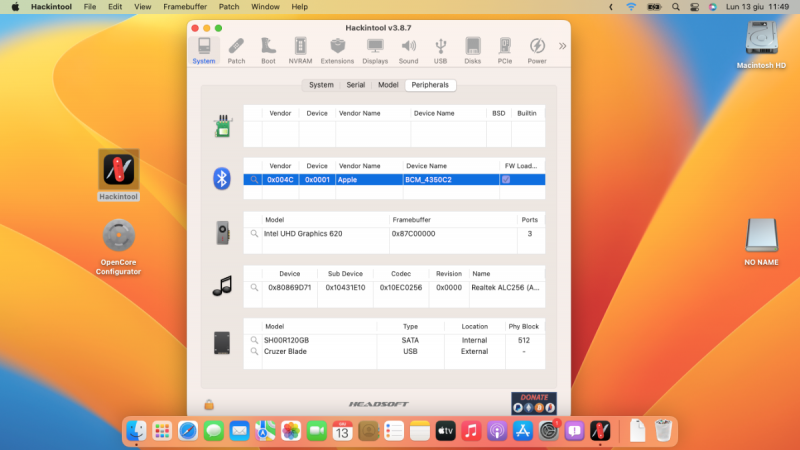
Task: Open the PCIe toolbar section
Action: click(505, 50)
